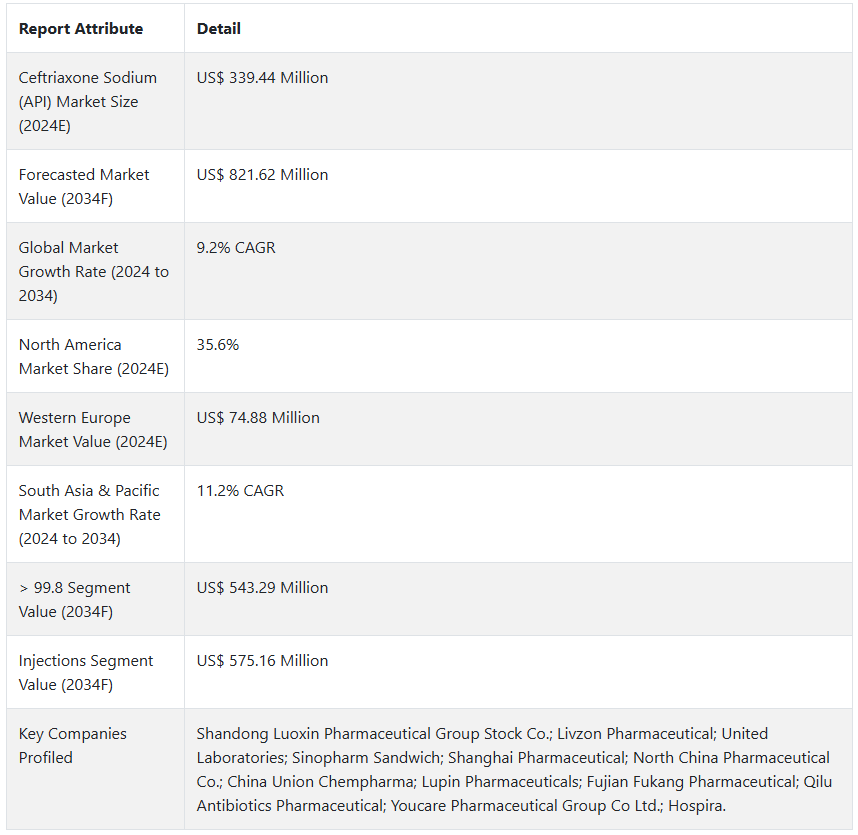The height and width of the screenshot is (835, 858).
Task: Click the US$ 821.62 Million value
Action: click(262, 175)
